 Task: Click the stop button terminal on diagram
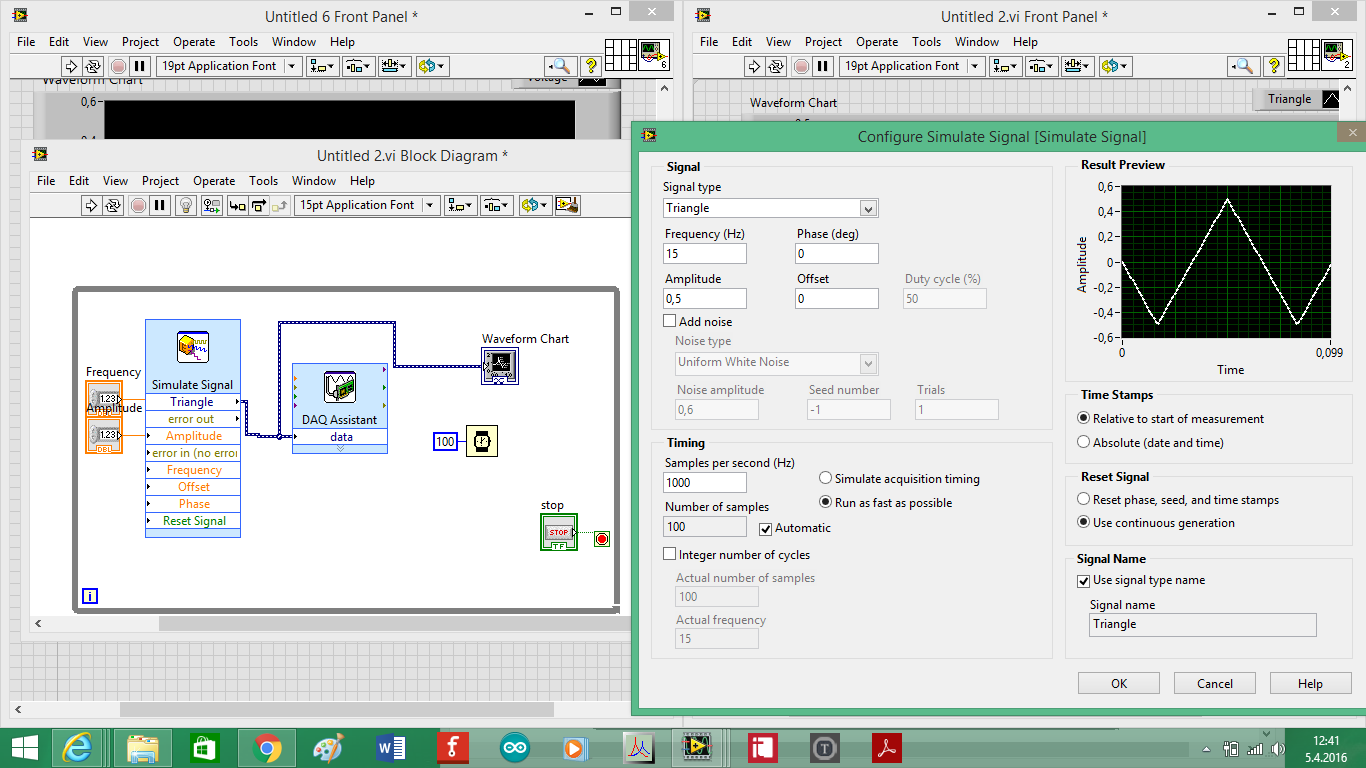pyautogui.click(x=559, y=531)
